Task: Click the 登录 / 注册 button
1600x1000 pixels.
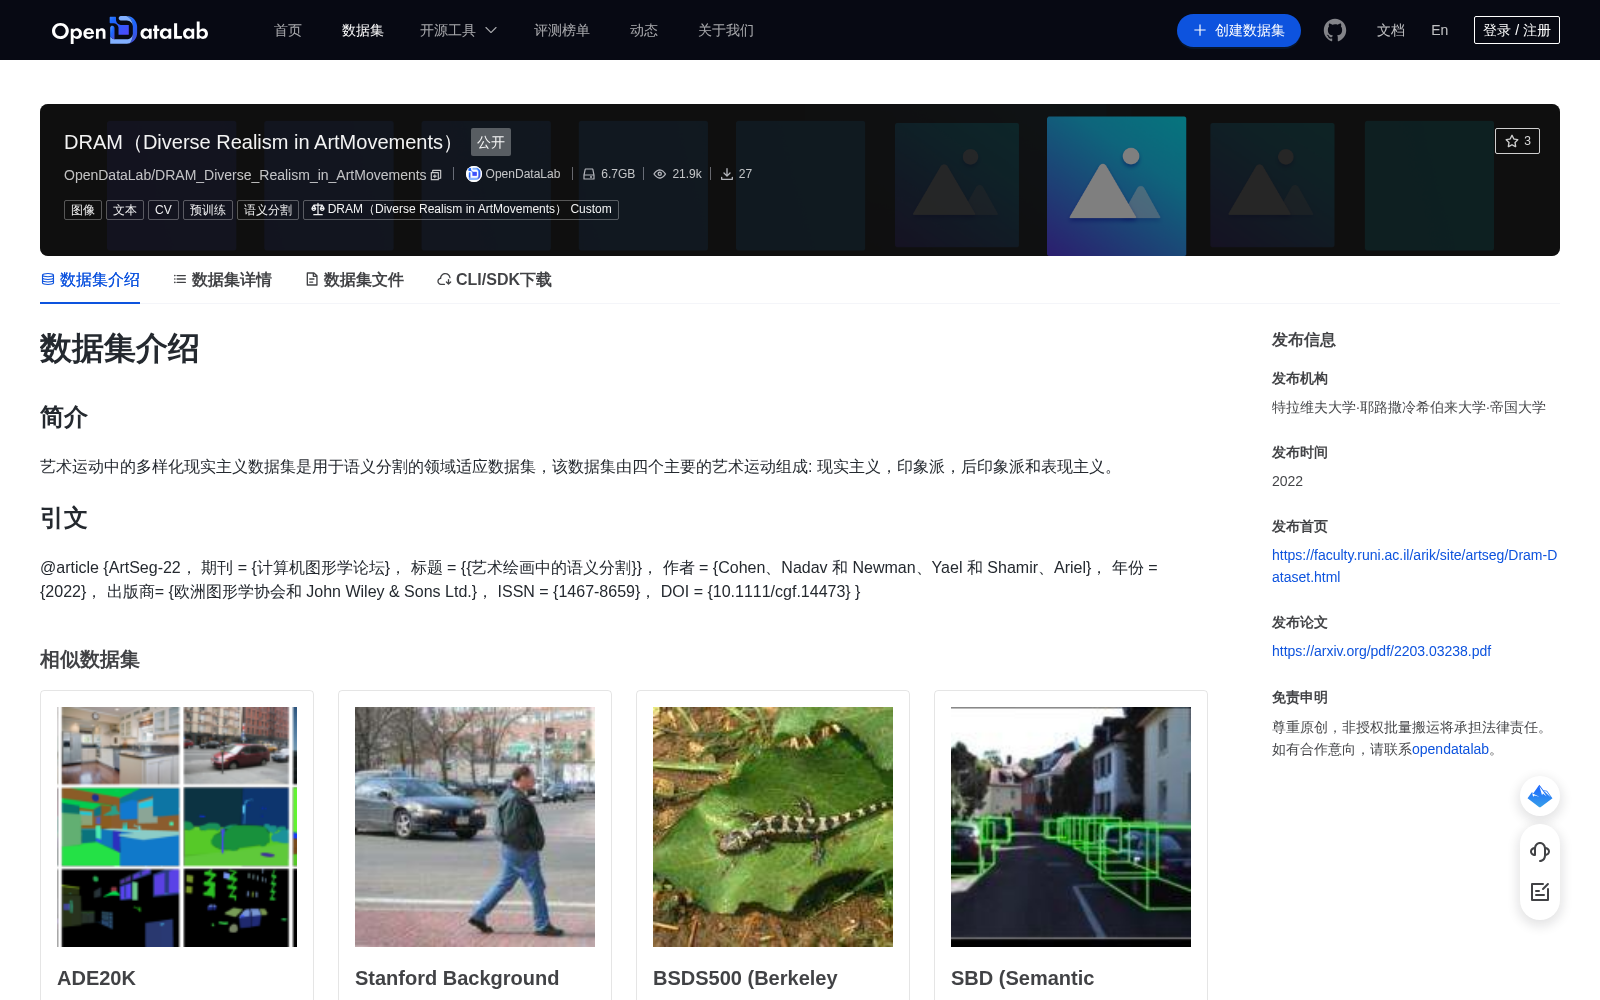Action: [x=1517, y=30]
